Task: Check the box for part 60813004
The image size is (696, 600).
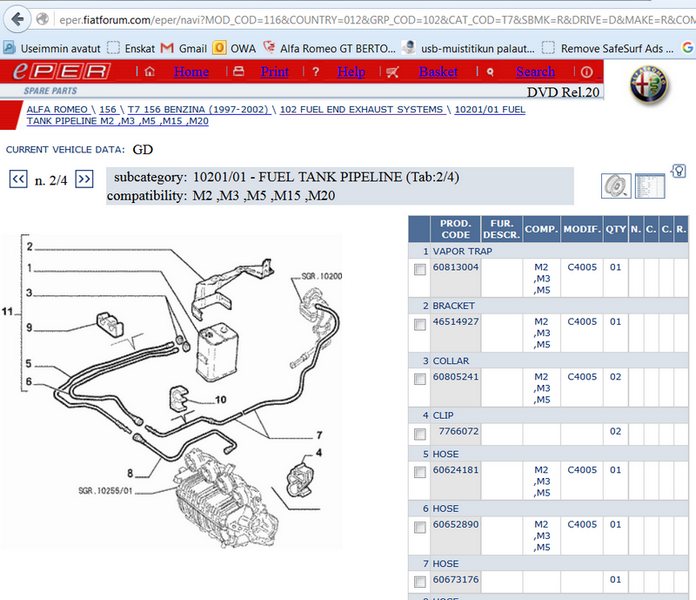Action: coord(420,268)
